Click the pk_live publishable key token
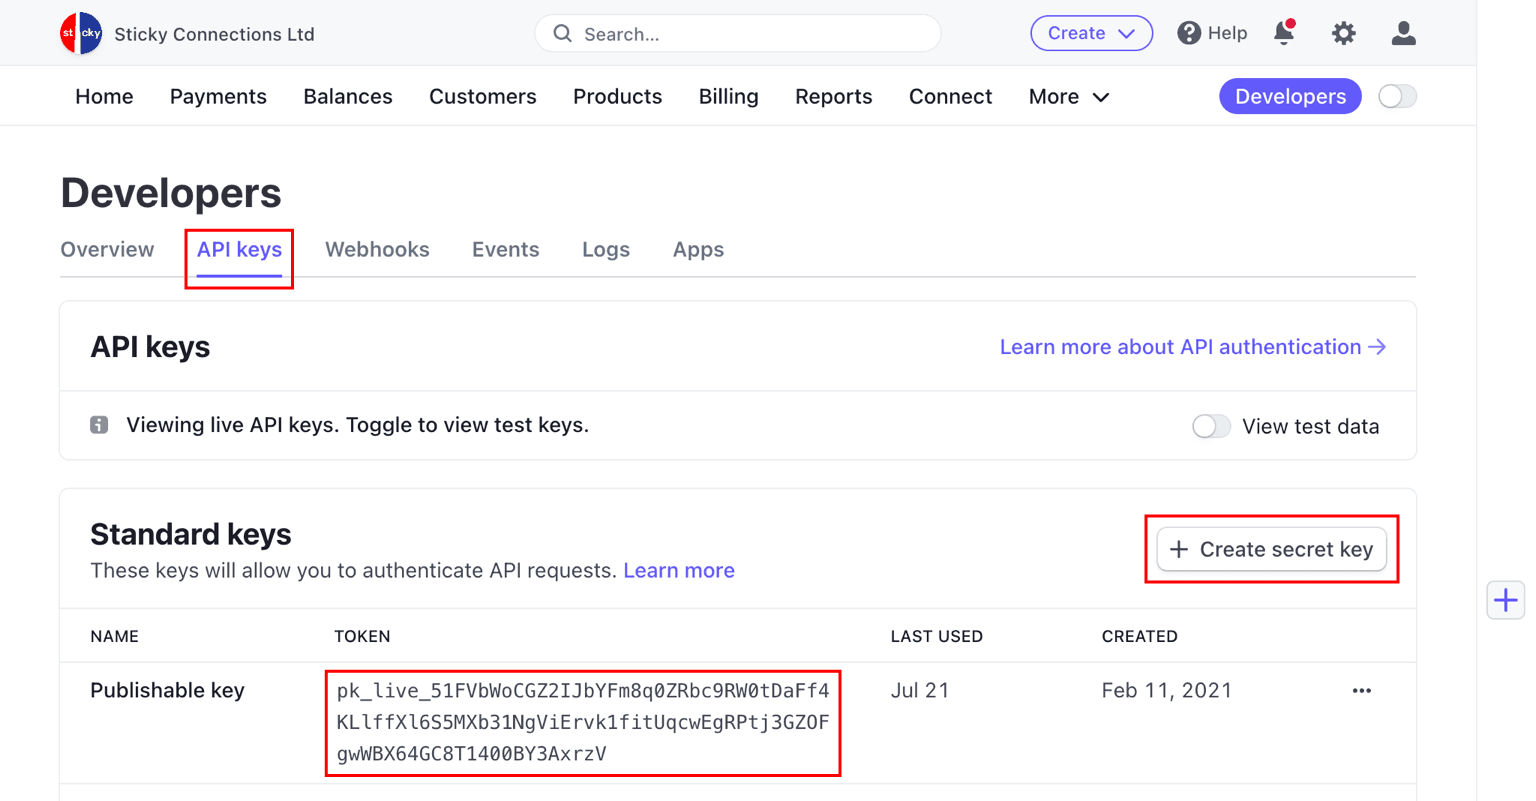The image size is (1536, 801). pyautogui.click(x=583, y=722)
